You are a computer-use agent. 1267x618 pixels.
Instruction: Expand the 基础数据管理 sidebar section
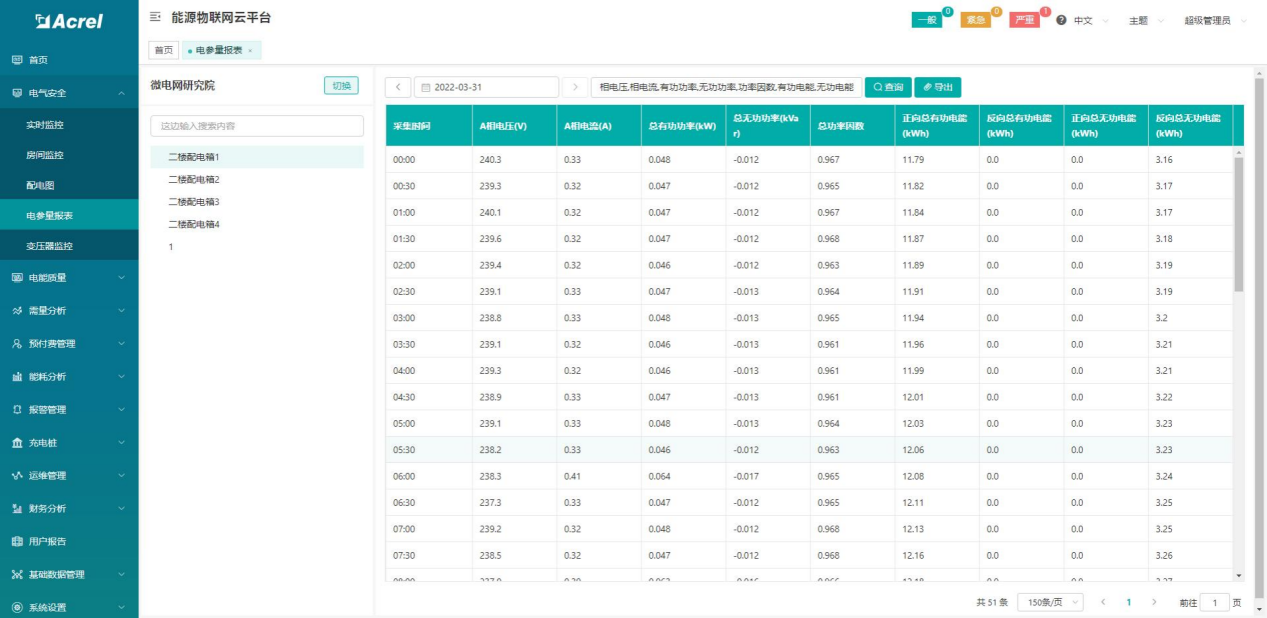tap(69, 574)
